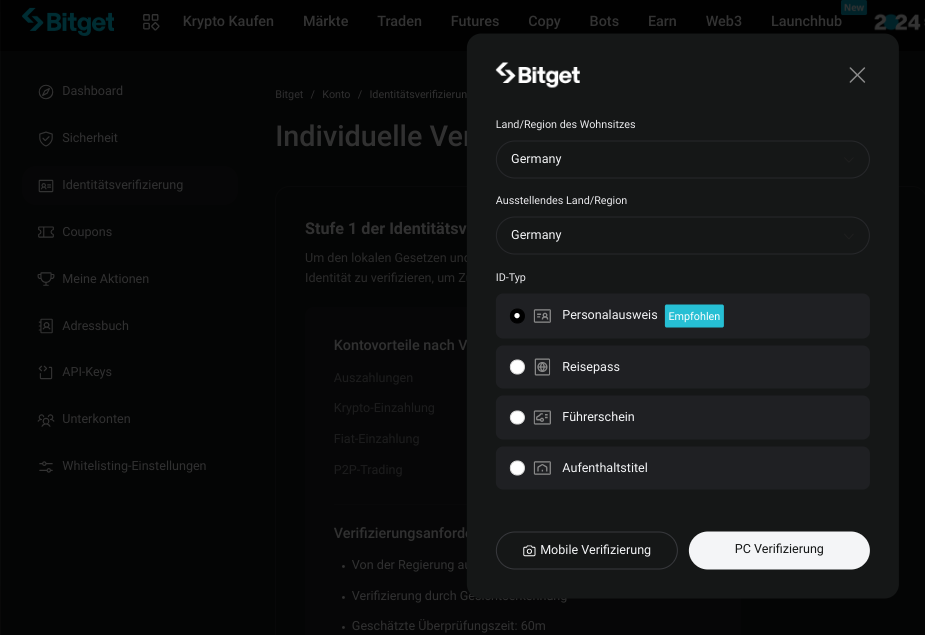This screenshot has width=925, height=635.
Task: Click the Aufenthaltstitel permit icon
Action: click(x=542, y=468)
